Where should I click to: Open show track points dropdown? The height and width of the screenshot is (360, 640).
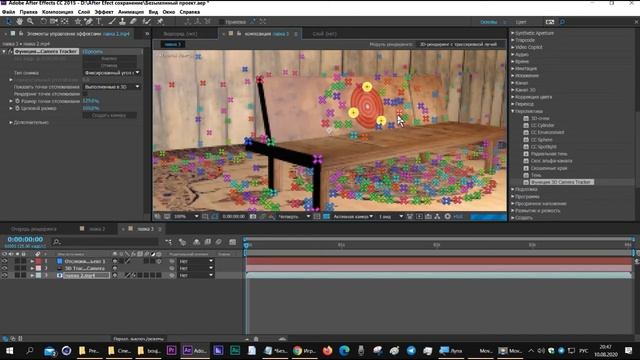(x=111, y=87)
